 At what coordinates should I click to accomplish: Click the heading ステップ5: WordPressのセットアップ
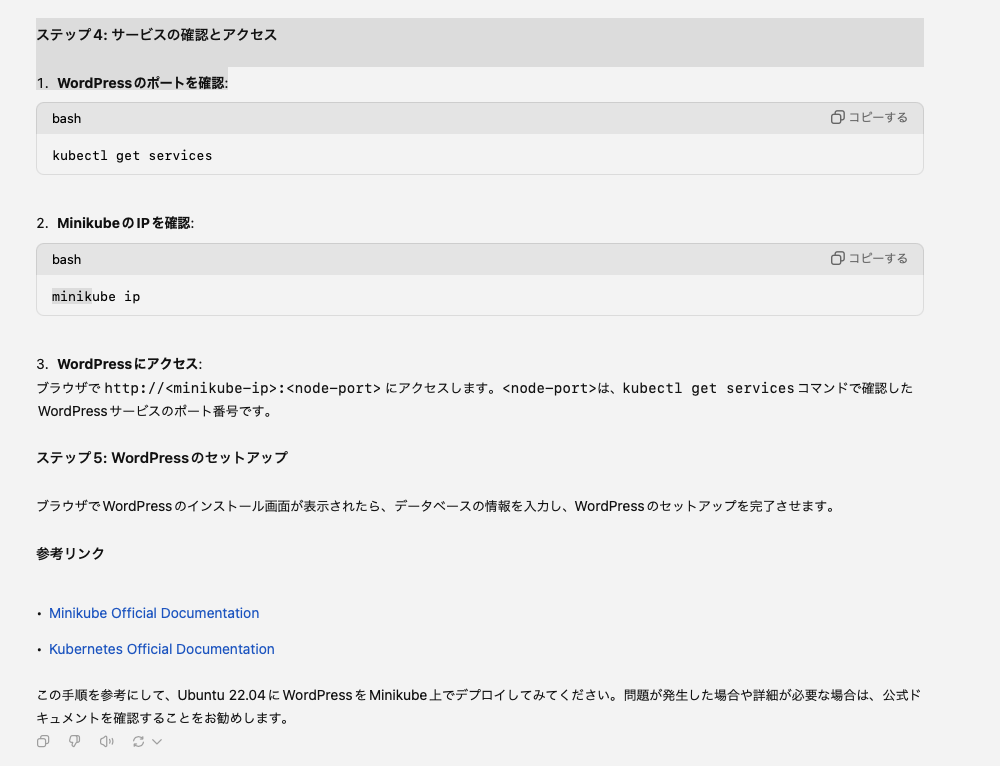(x=162, y=458)
